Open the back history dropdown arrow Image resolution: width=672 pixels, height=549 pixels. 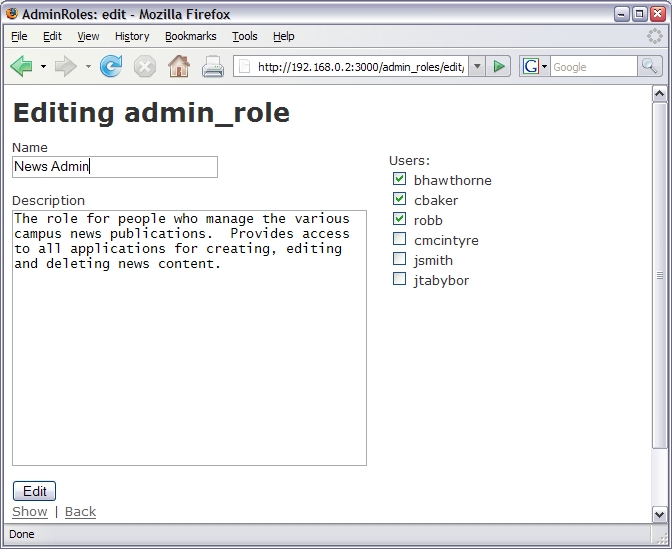coord(43,67)
